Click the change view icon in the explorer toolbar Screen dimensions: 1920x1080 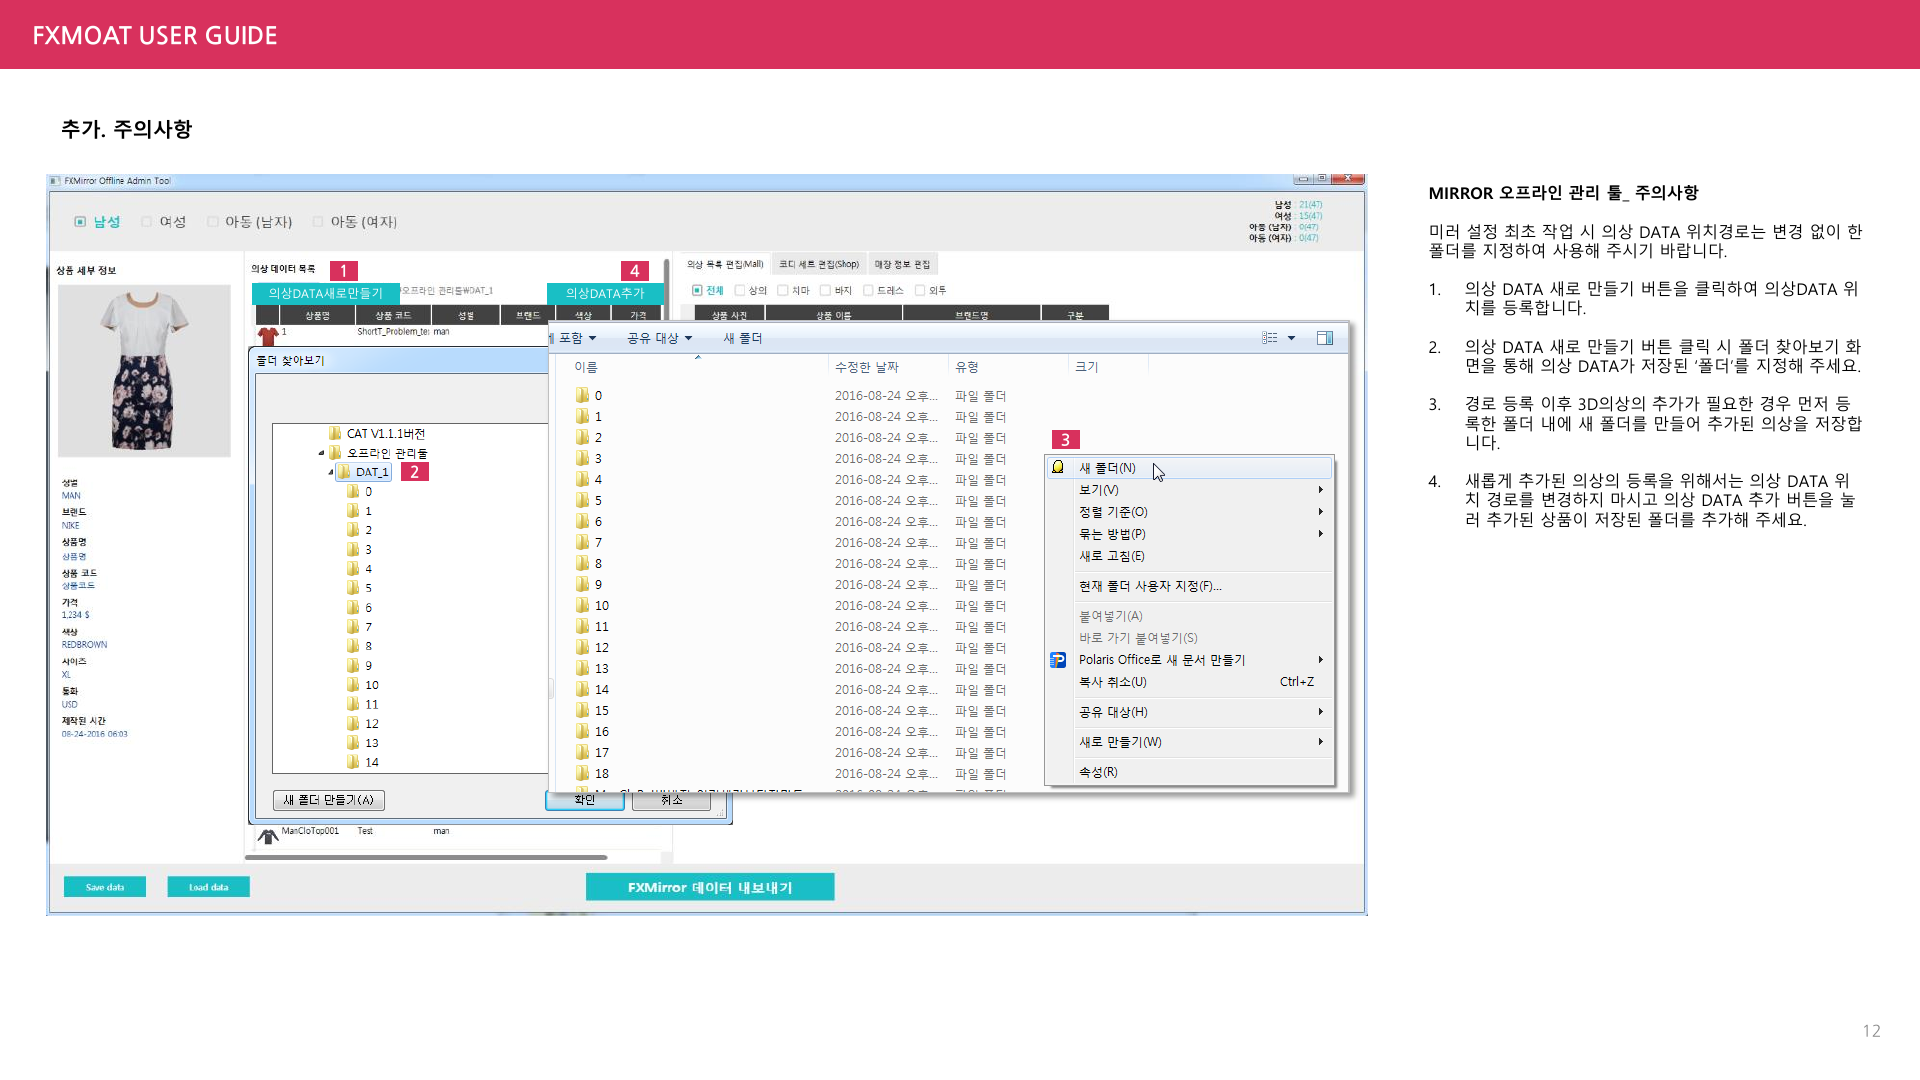1270,338
